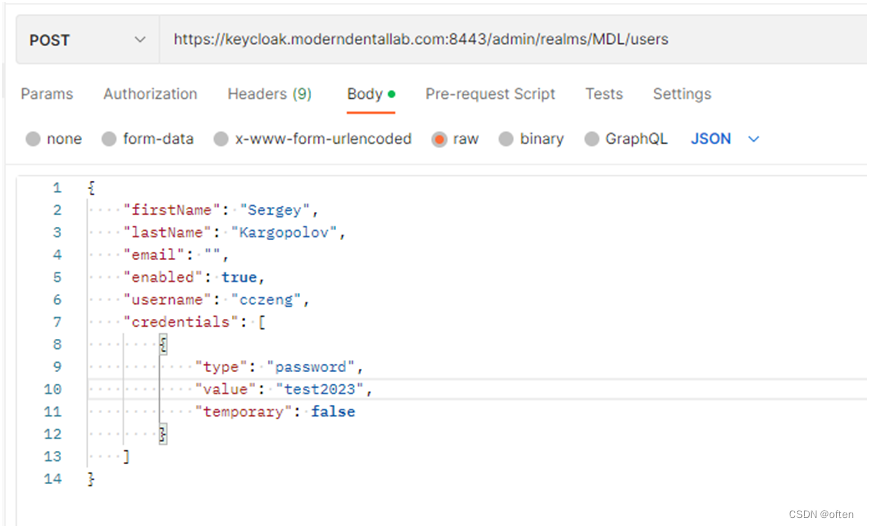Viewport: 869px width, 528px height.
Task: Click the "test2023" value text
Action: pyautogui.click(x=319, y=389)
